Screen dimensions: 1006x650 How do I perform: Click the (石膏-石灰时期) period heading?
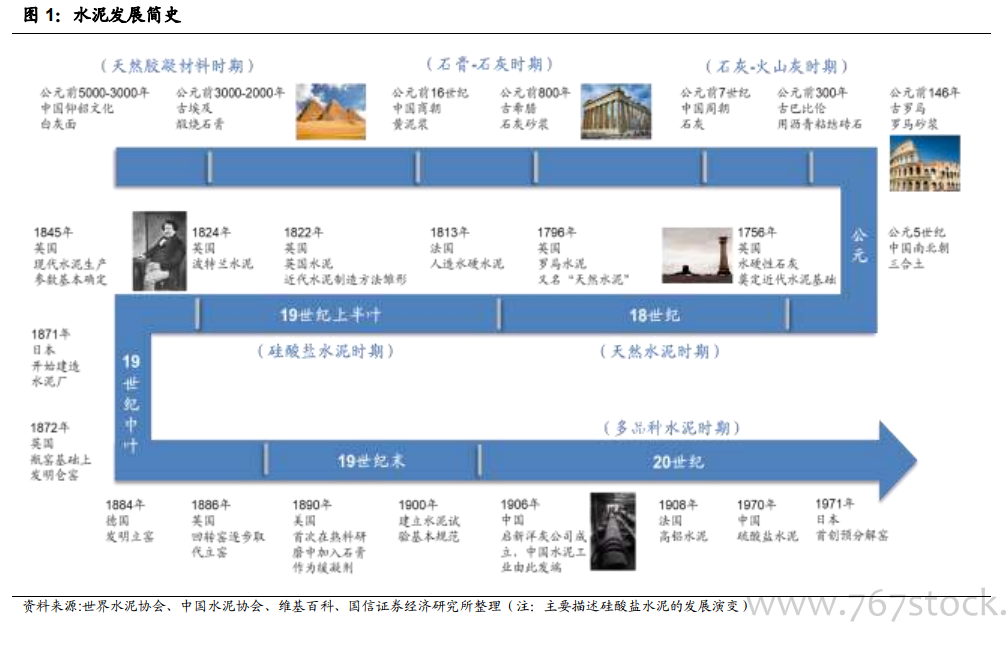[490, 64]
